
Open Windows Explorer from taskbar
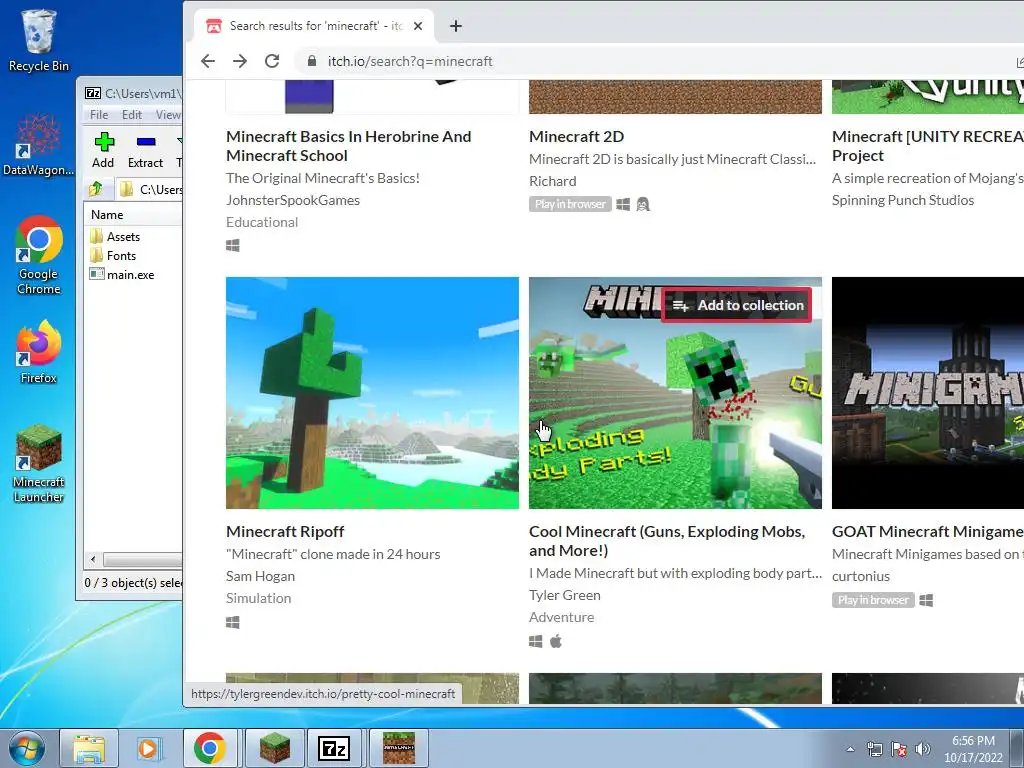(x=89, y=748)
